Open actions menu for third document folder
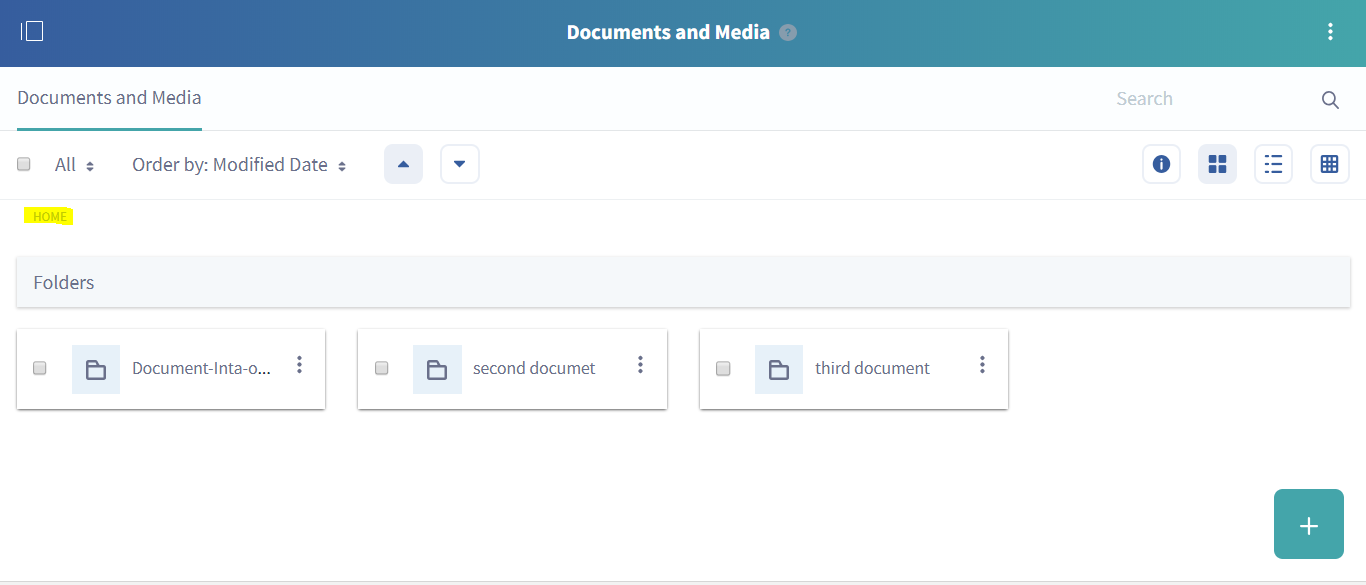The image size is (1366, 585). pos(982,365)
